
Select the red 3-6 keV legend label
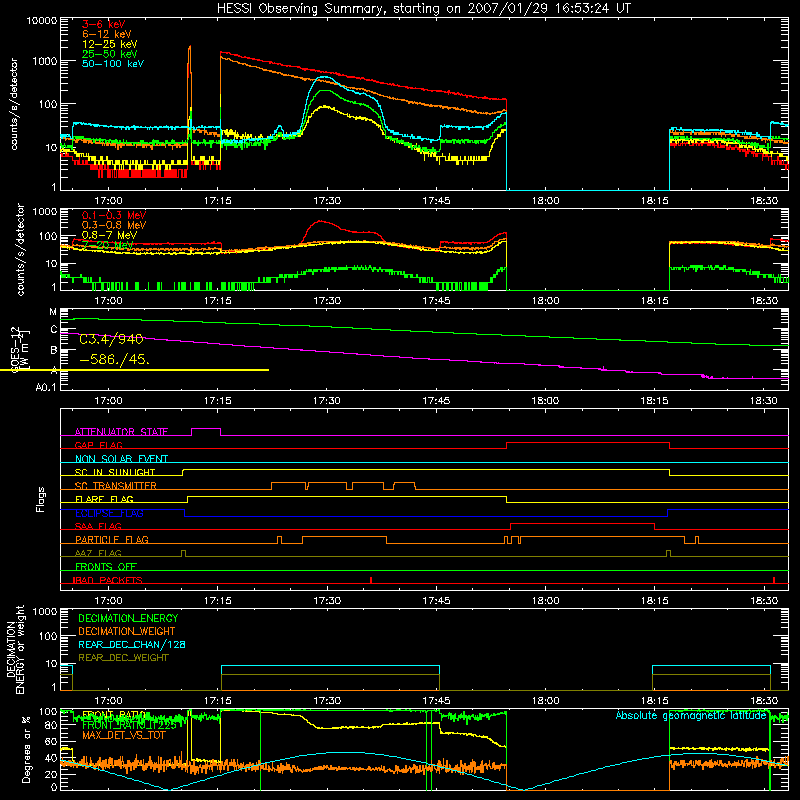103,24
